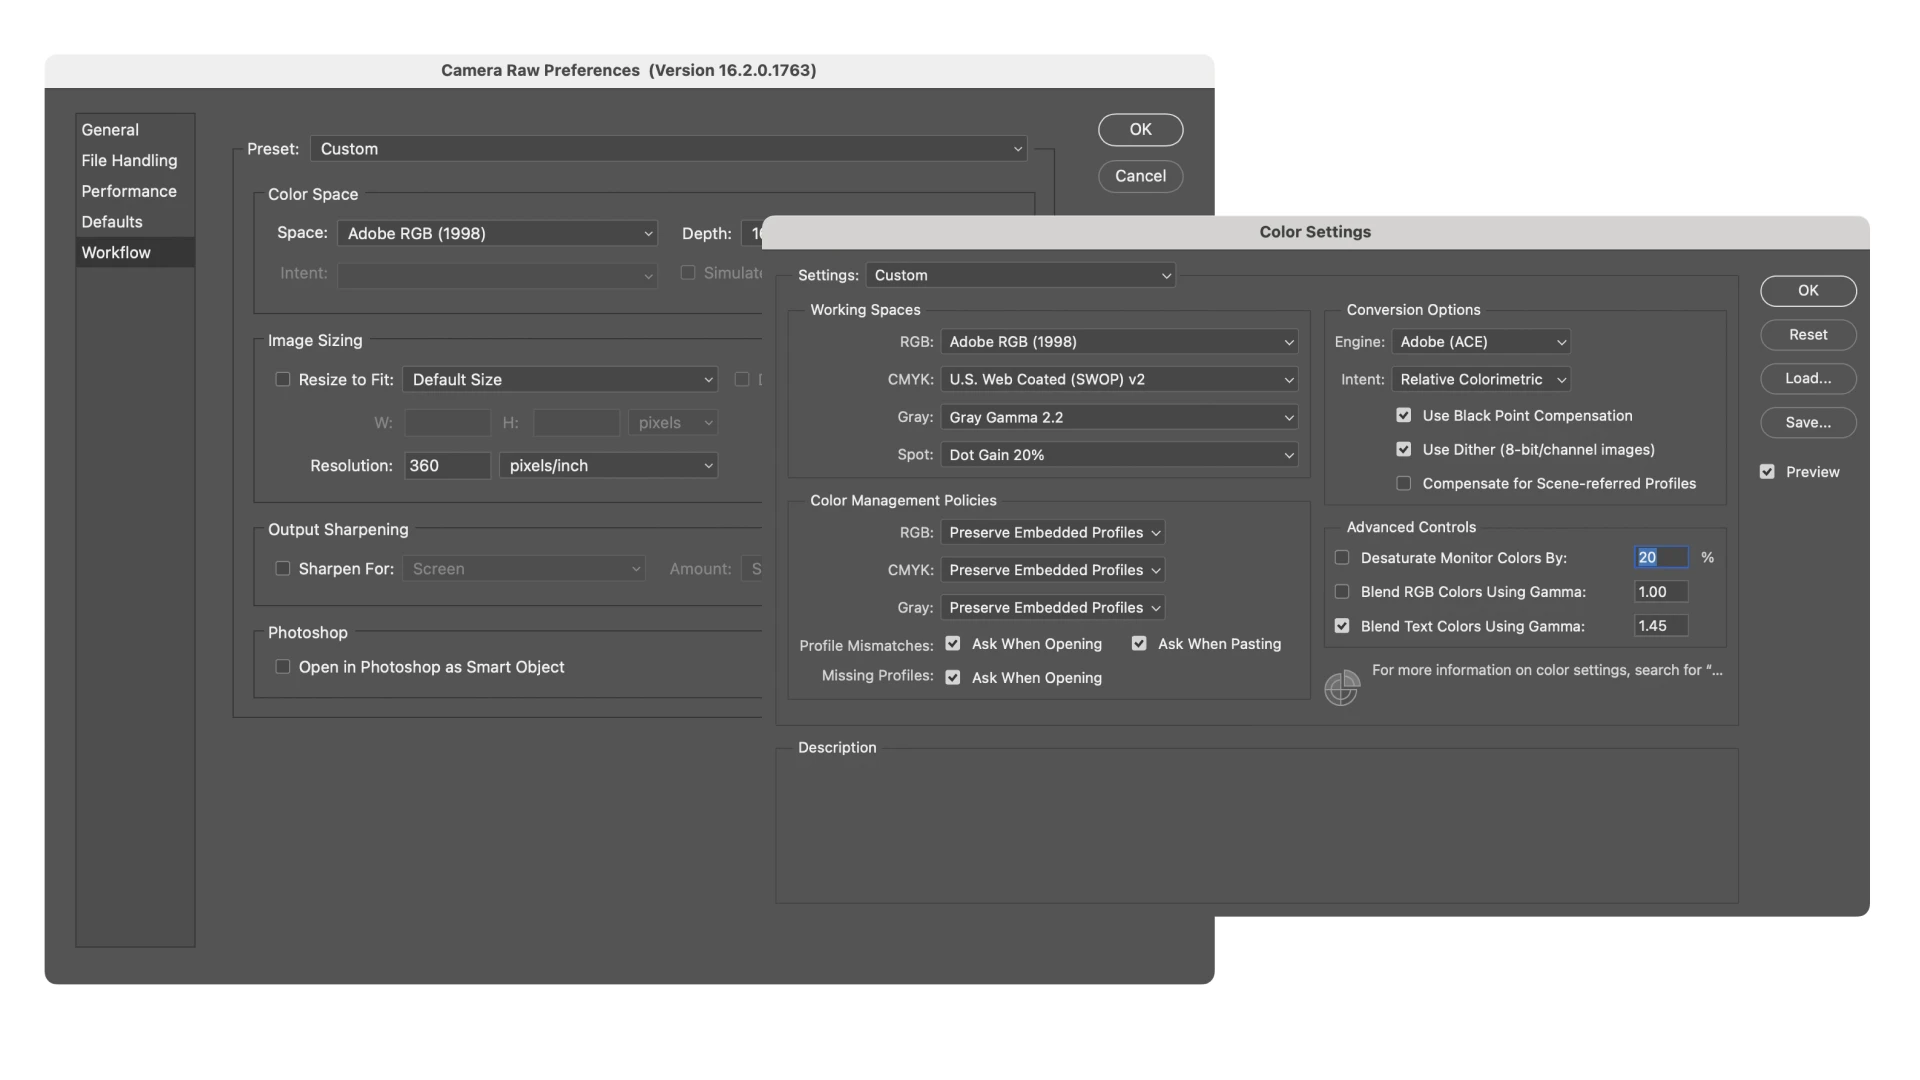This screenshot has height=1080, width=1920.
Task: Open CMYK working space dropdown
Action: [1119, 380]
